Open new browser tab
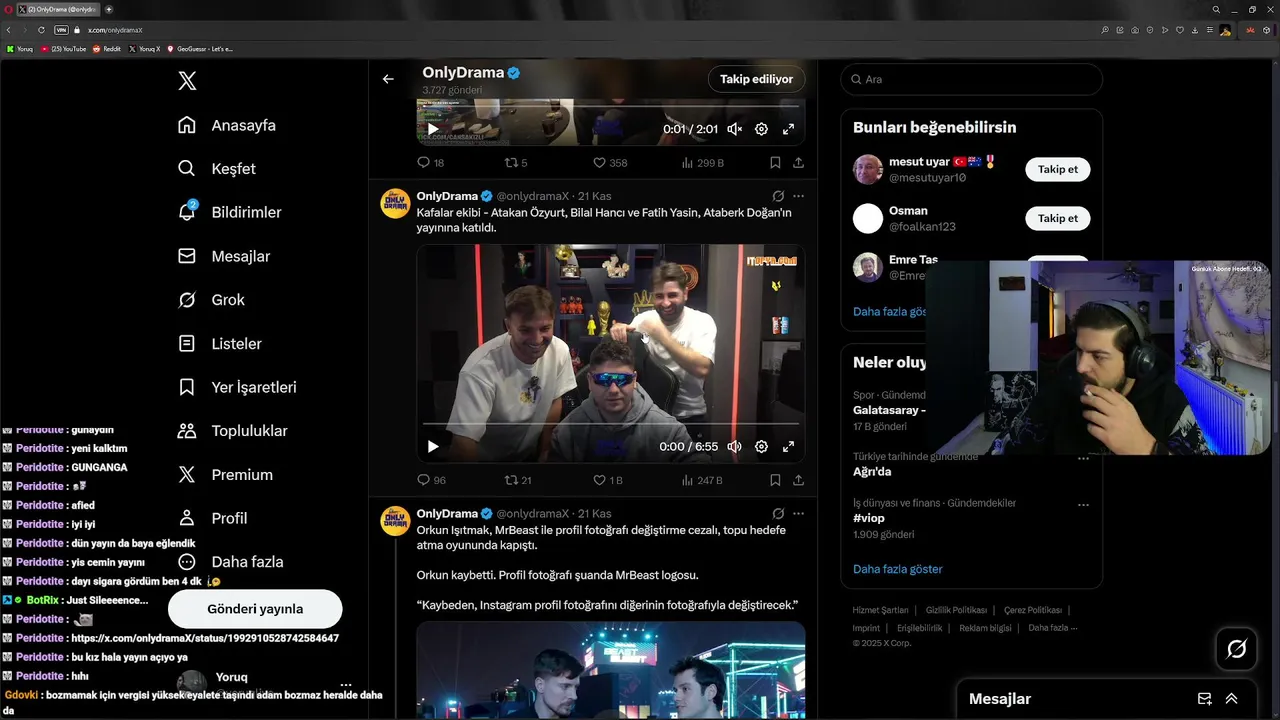Screen dimensions: 1280x720 point(109,9)
